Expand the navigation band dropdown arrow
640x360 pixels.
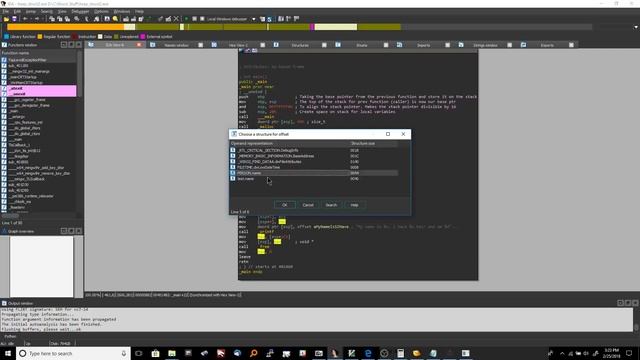click(x=636, y=27)
